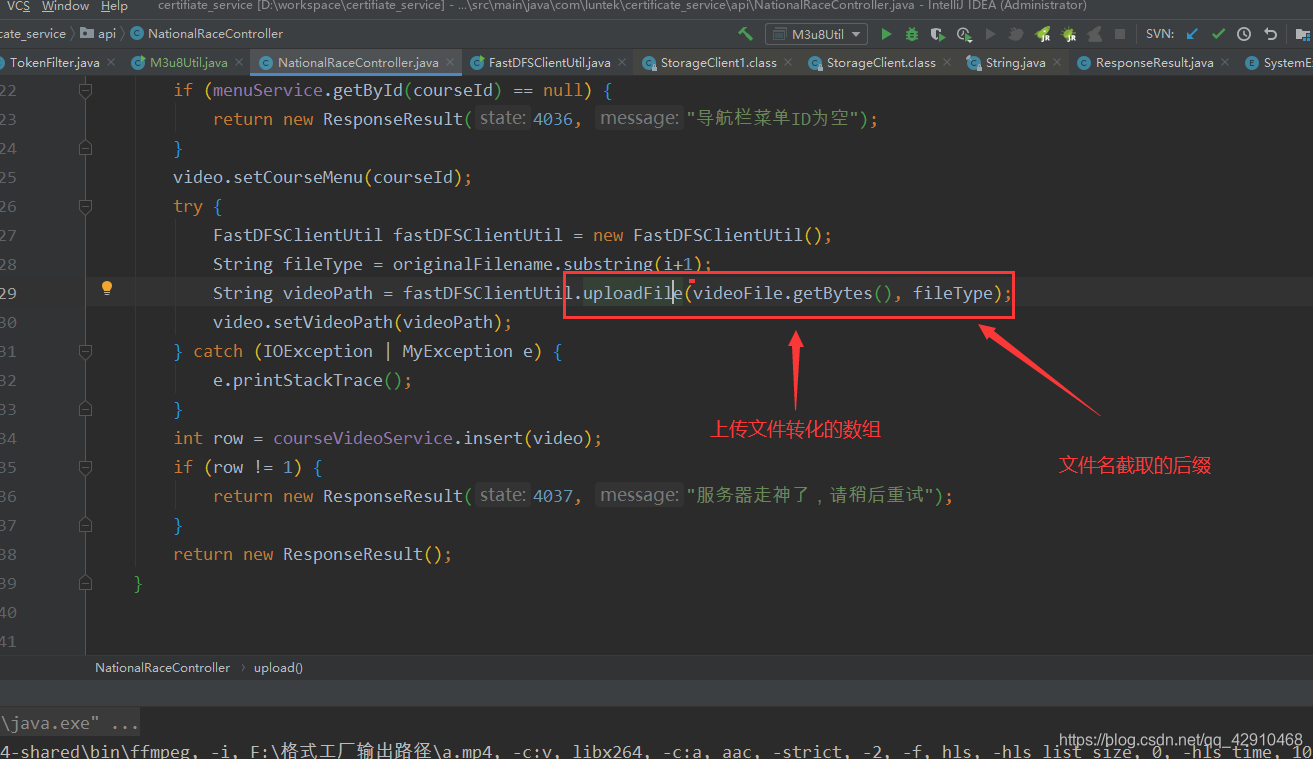Open the Help menu
The width and height of the screenshot is (1313, 759).
[x=114, y=6]
